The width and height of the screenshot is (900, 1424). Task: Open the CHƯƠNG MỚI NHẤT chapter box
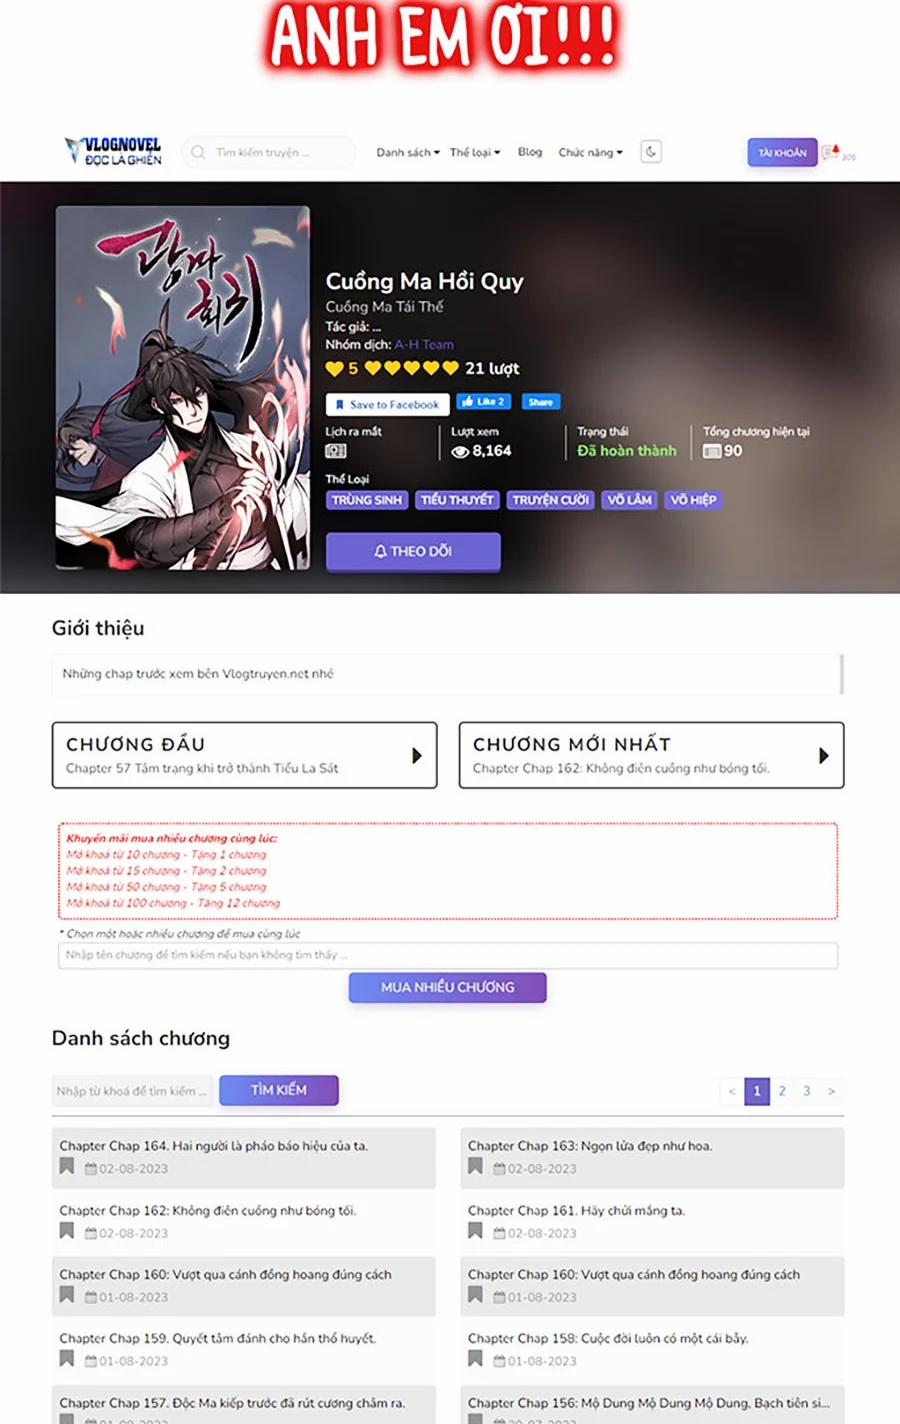point(651,755)
